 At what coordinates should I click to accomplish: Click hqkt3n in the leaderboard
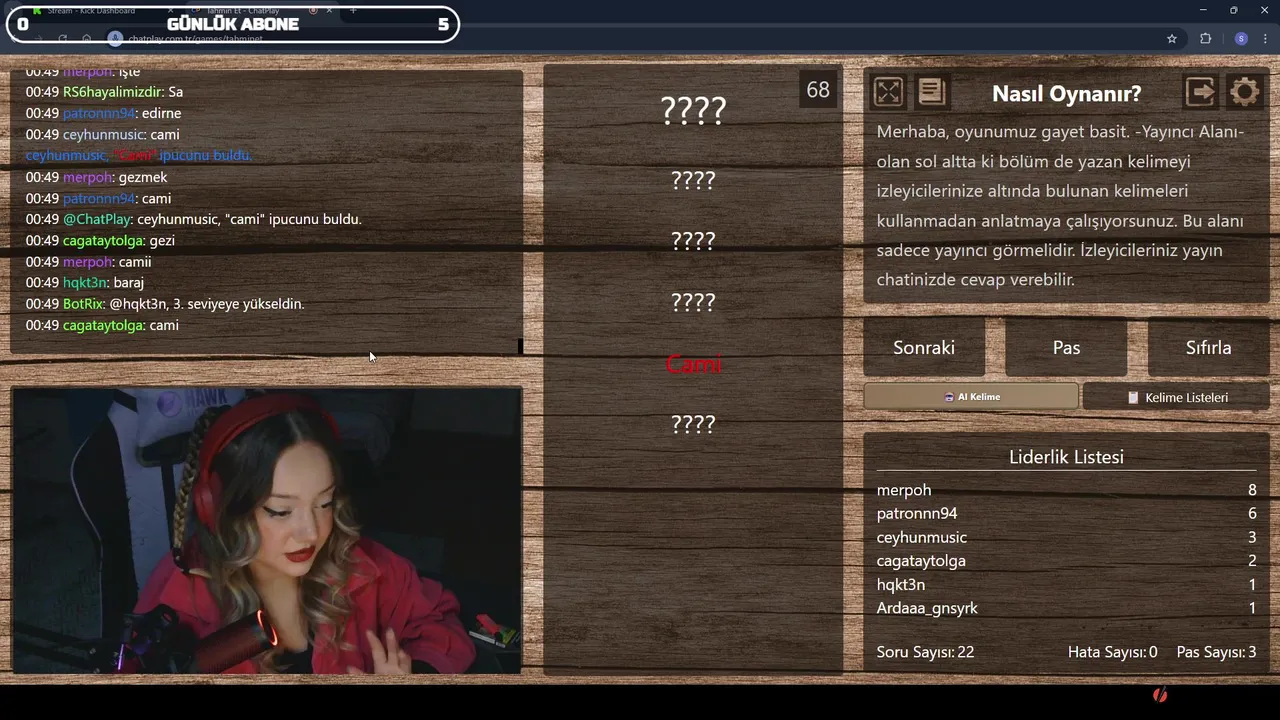point(901,584)
